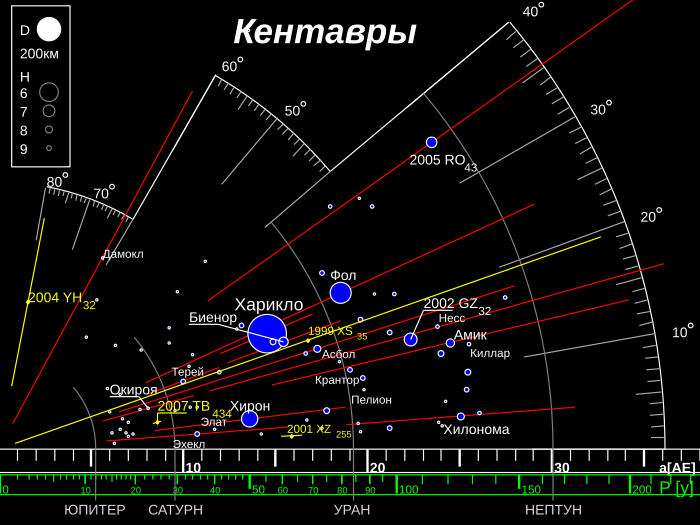Click the 30° inclination label
The image size is (700, 525).
tap(601, 108)
